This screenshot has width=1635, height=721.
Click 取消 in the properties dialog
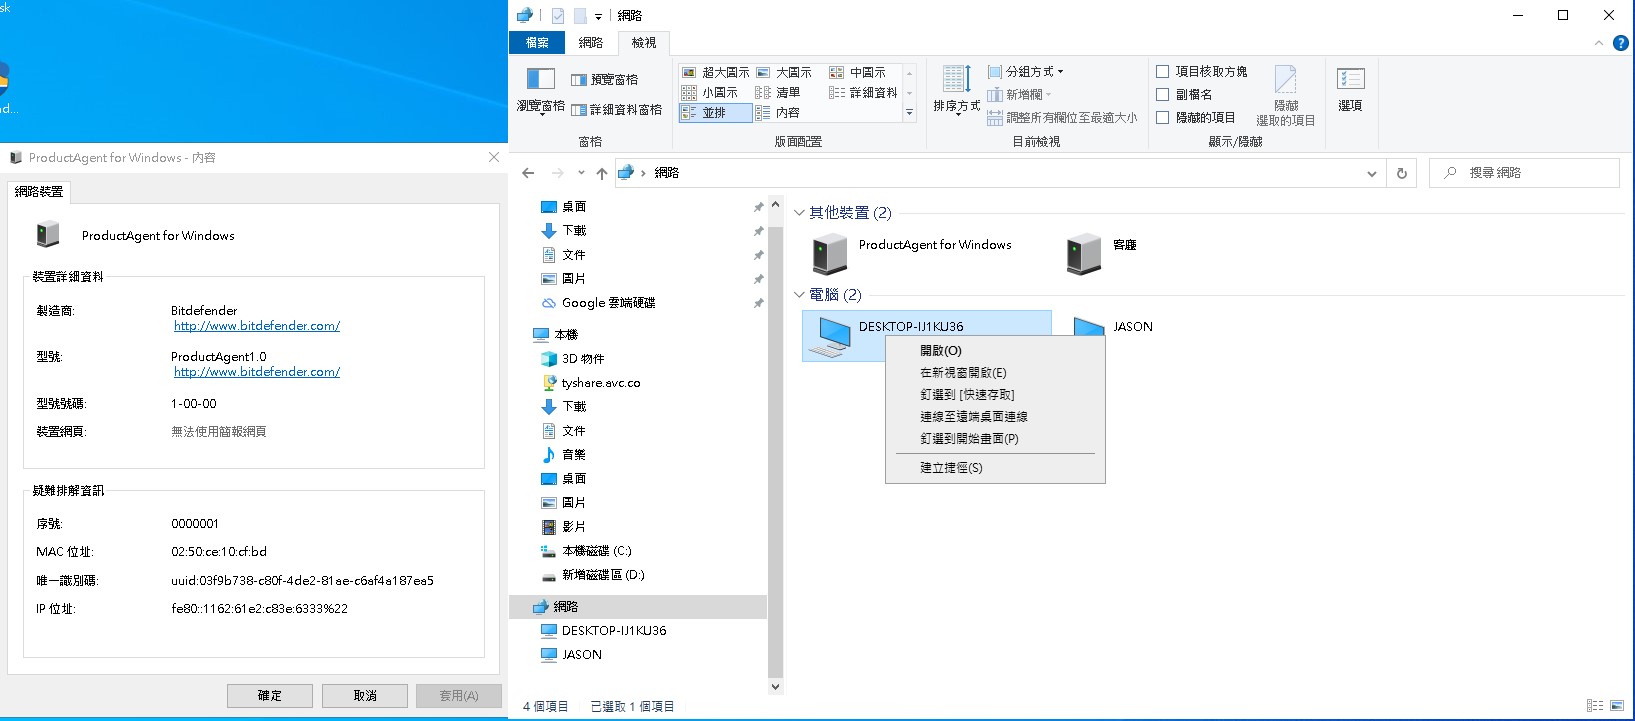(365, 696)
